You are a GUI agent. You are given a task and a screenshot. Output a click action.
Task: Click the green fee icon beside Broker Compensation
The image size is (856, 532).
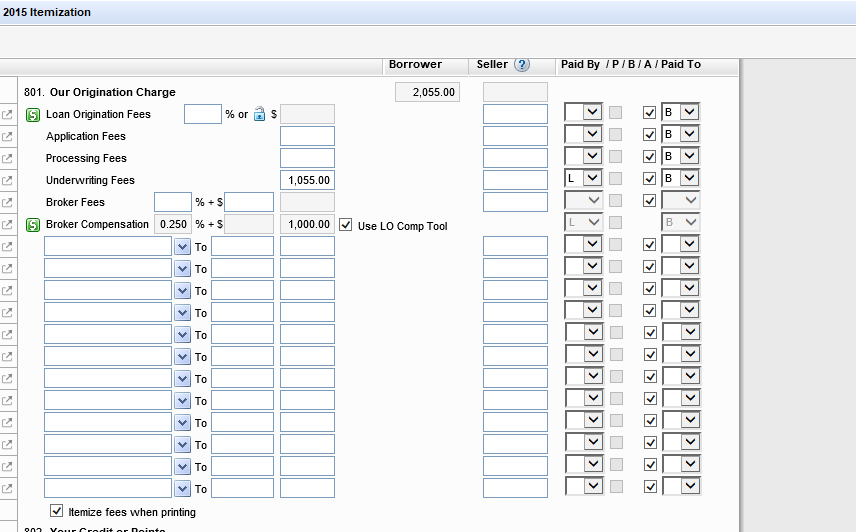click(x=32, y=224)
